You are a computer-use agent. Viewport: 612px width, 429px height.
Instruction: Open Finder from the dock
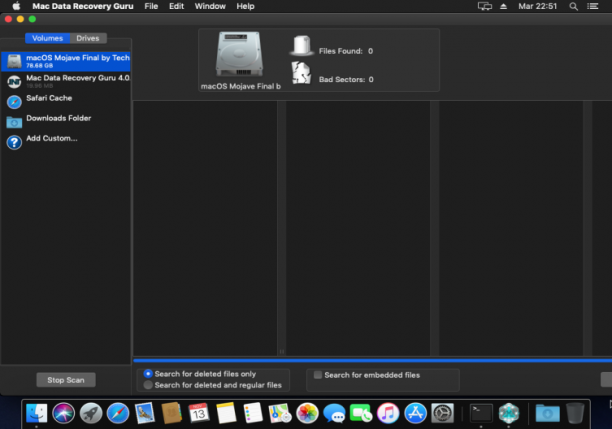tap(37, 413)
